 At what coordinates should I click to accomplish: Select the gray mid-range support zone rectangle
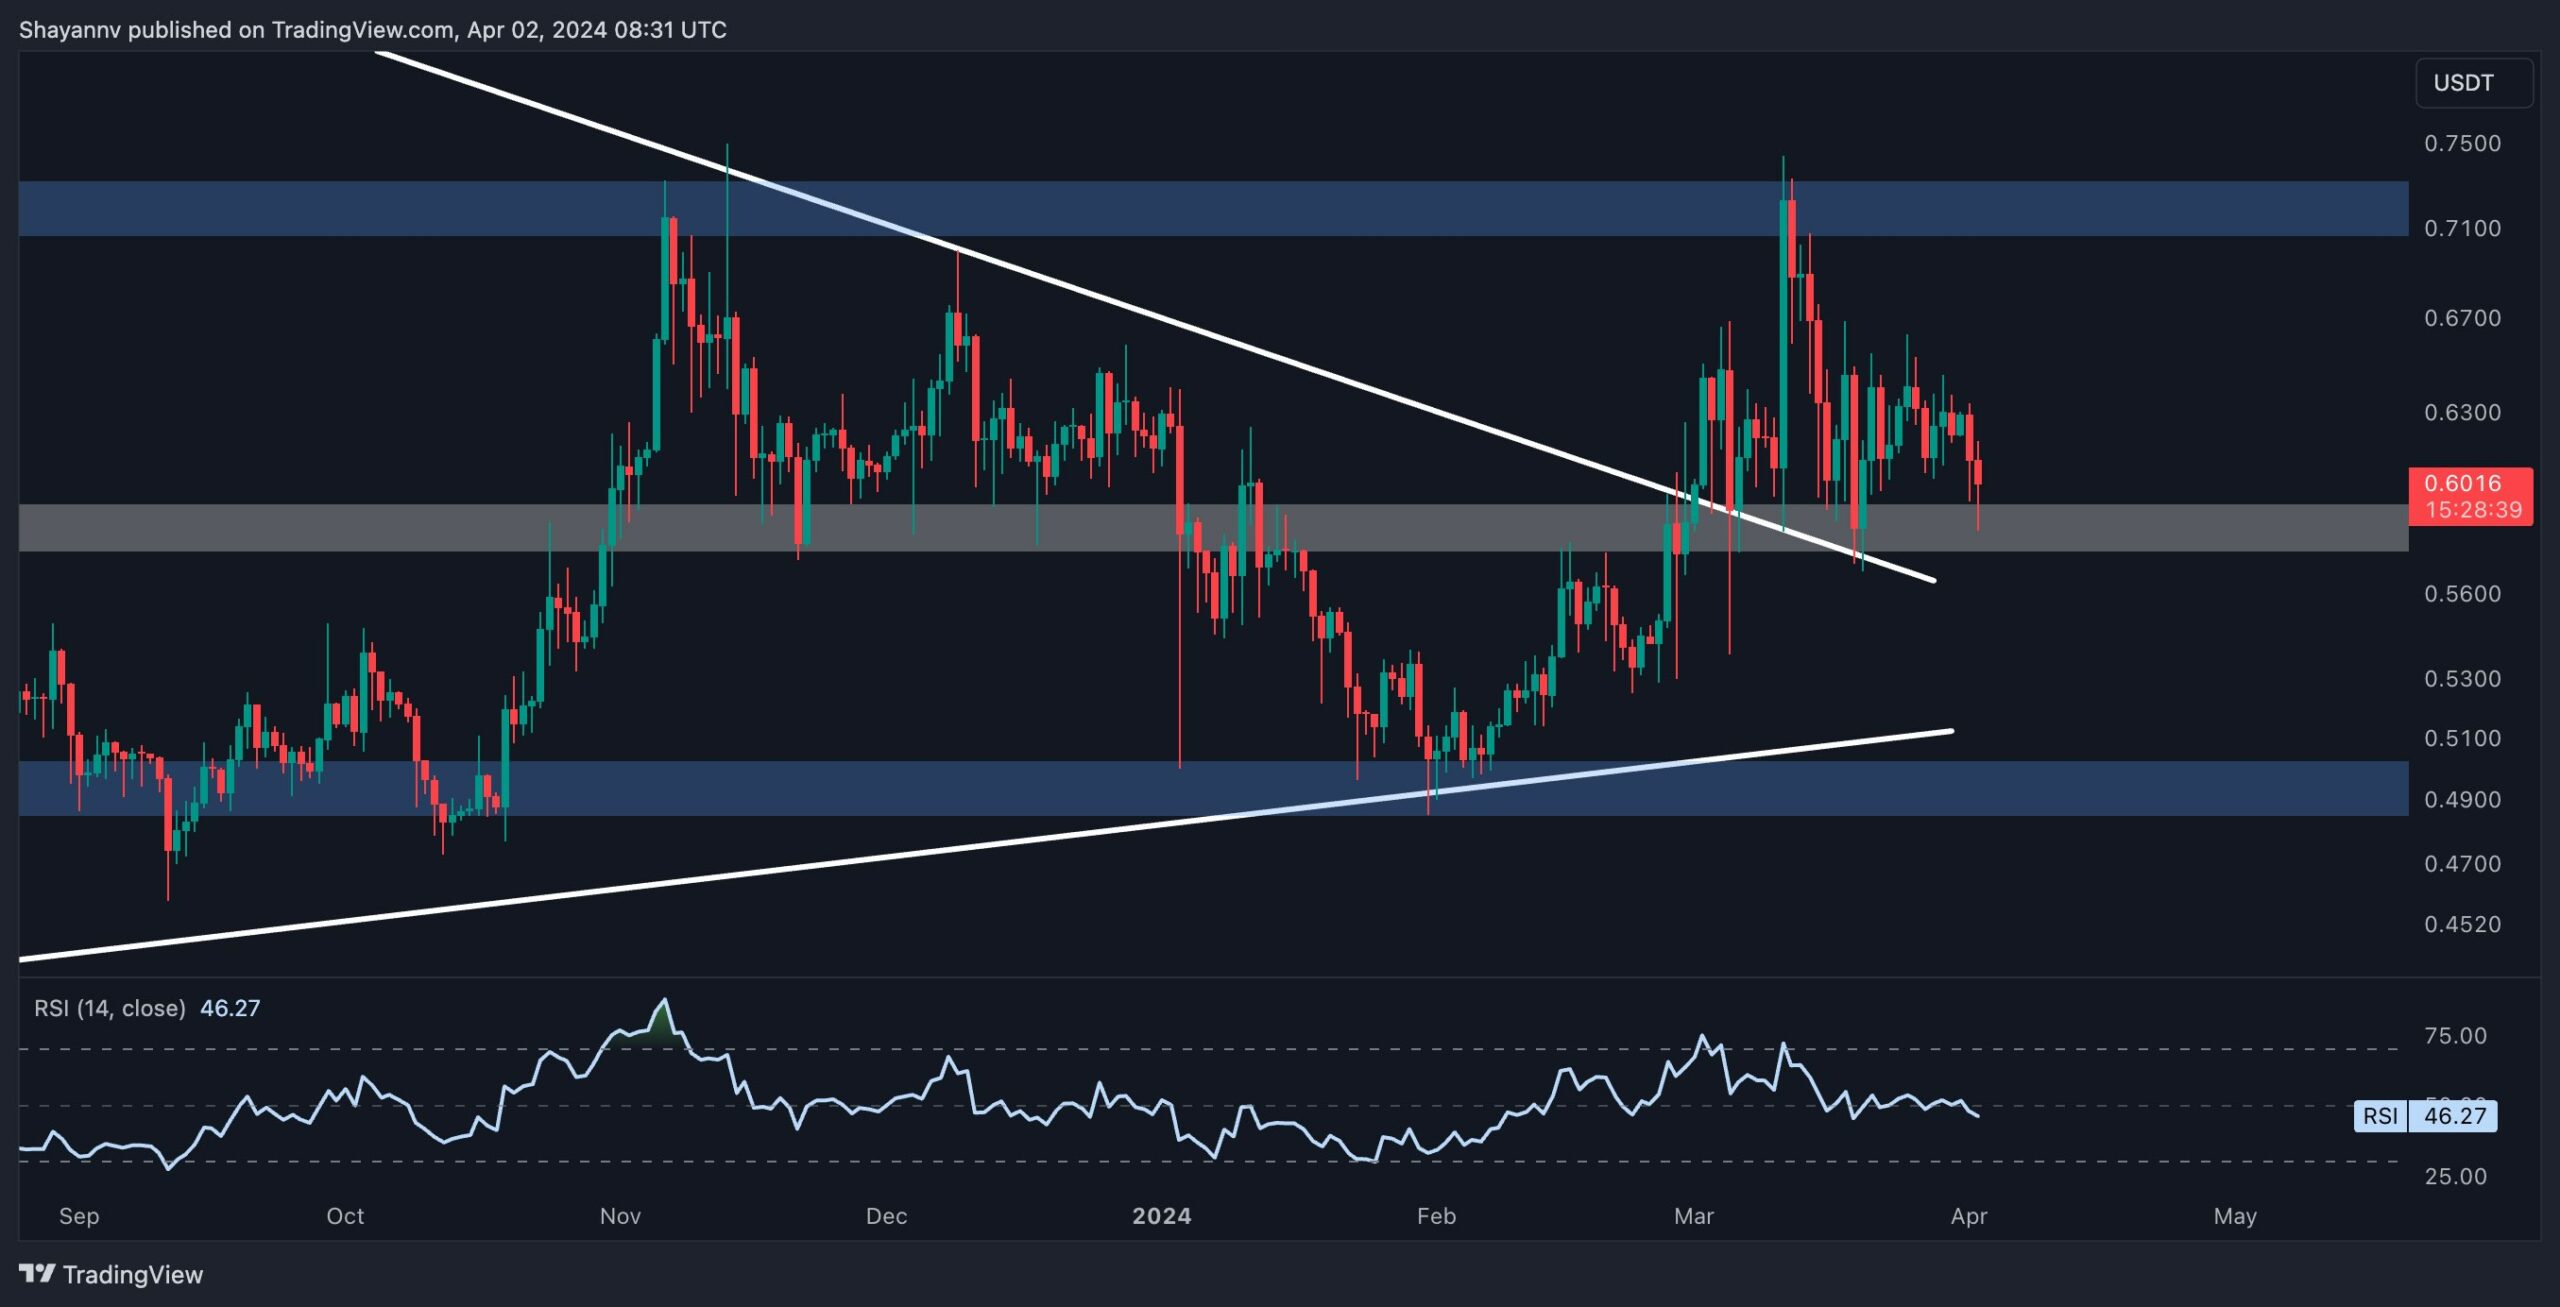click(1213, 527)
